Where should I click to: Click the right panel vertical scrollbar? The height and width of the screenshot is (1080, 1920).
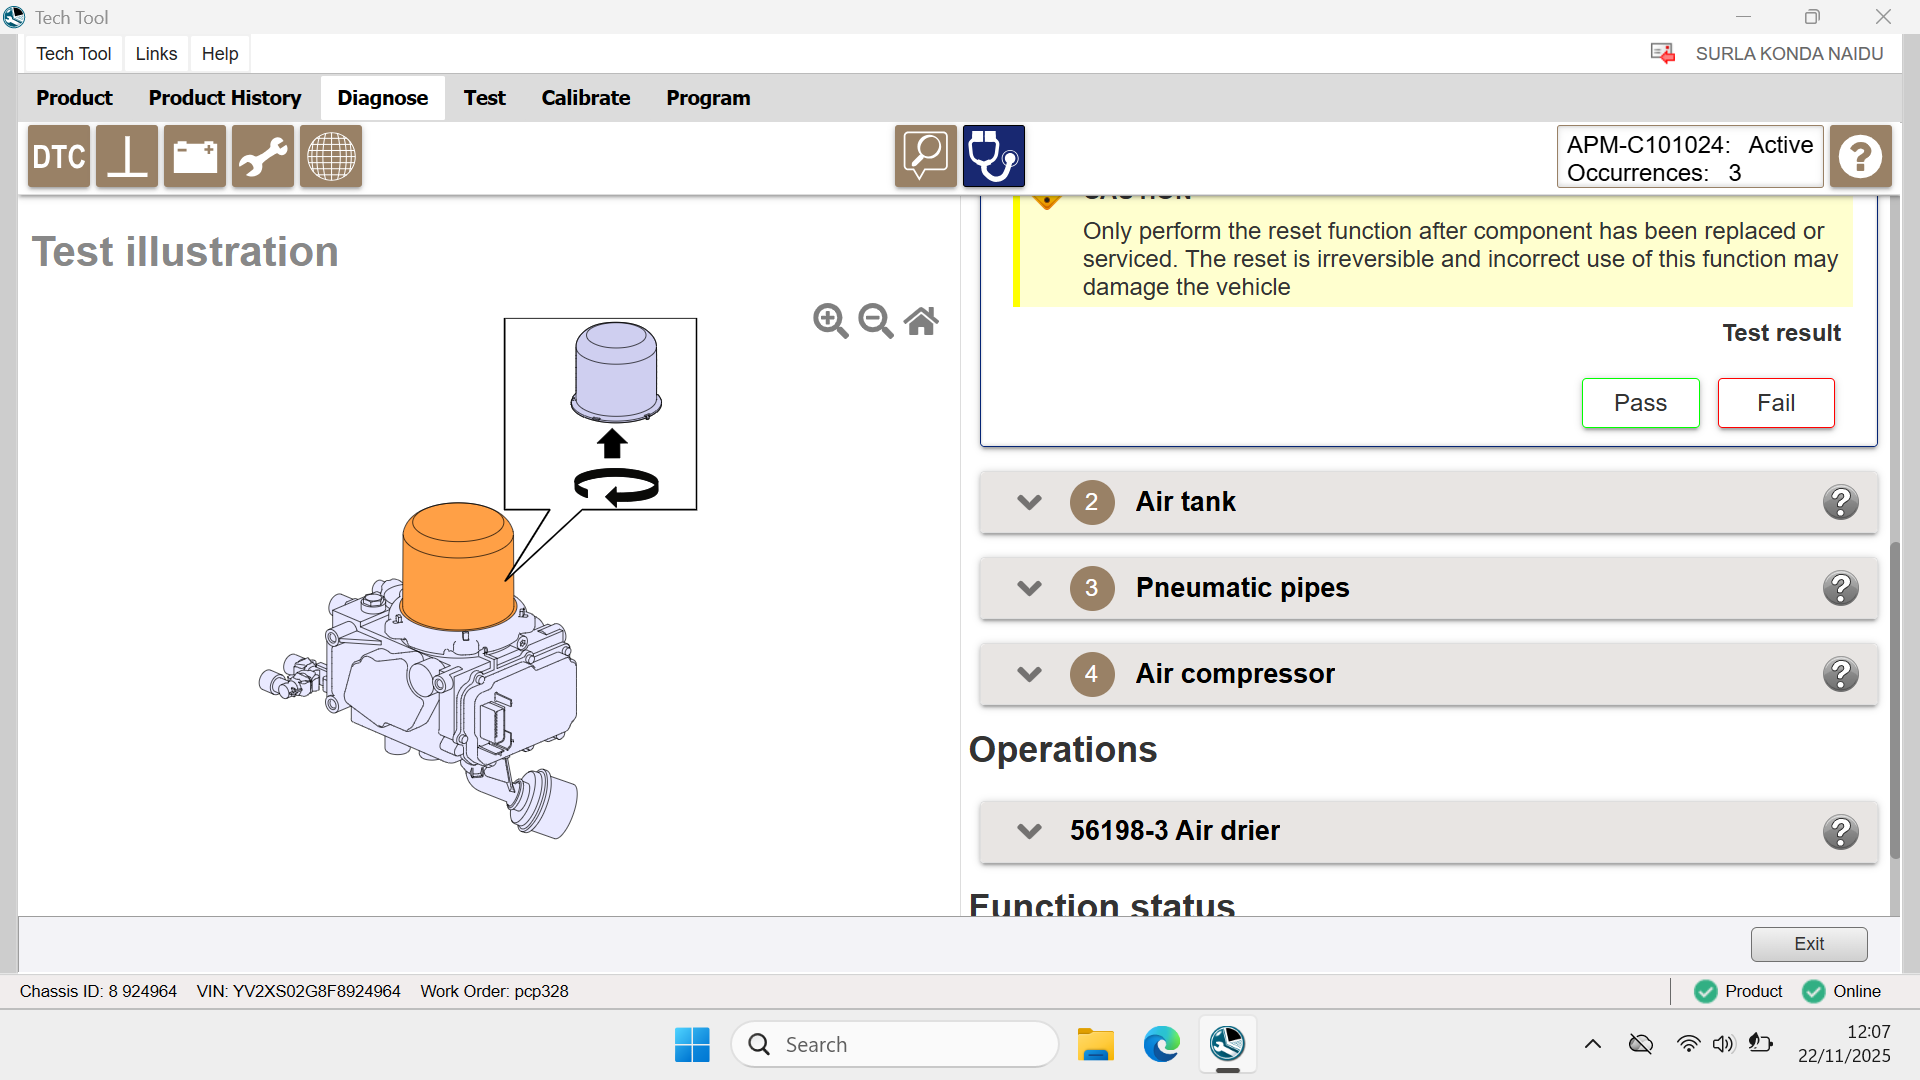[x=1895, y=700]
